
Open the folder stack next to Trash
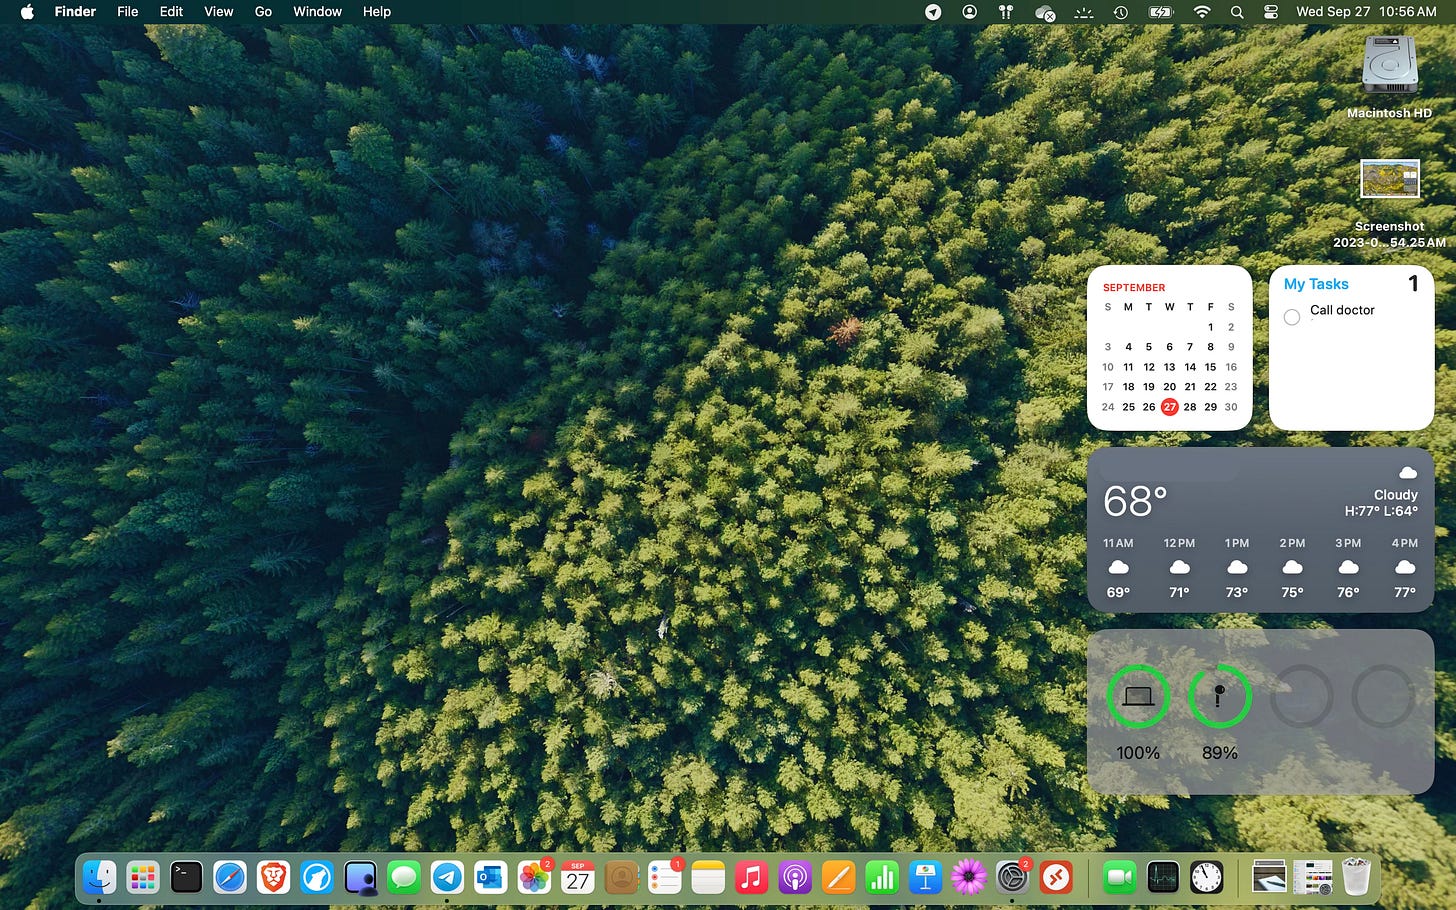point(1312,878)
